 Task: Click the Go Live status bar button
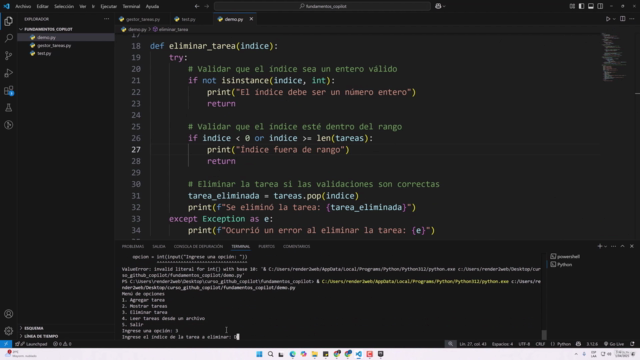pyautogui.click(x=614, y=344)
